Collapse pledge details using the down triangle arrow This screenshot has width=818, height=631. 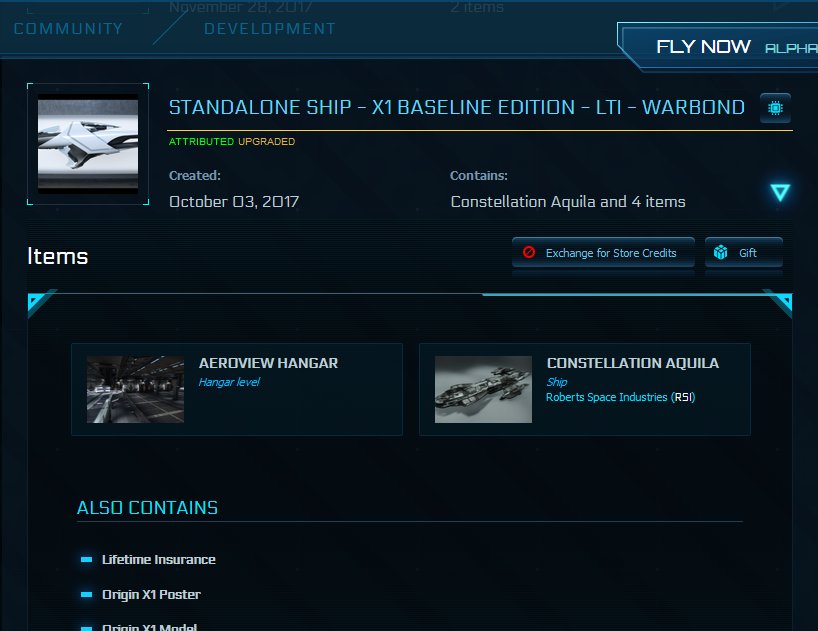780,193
